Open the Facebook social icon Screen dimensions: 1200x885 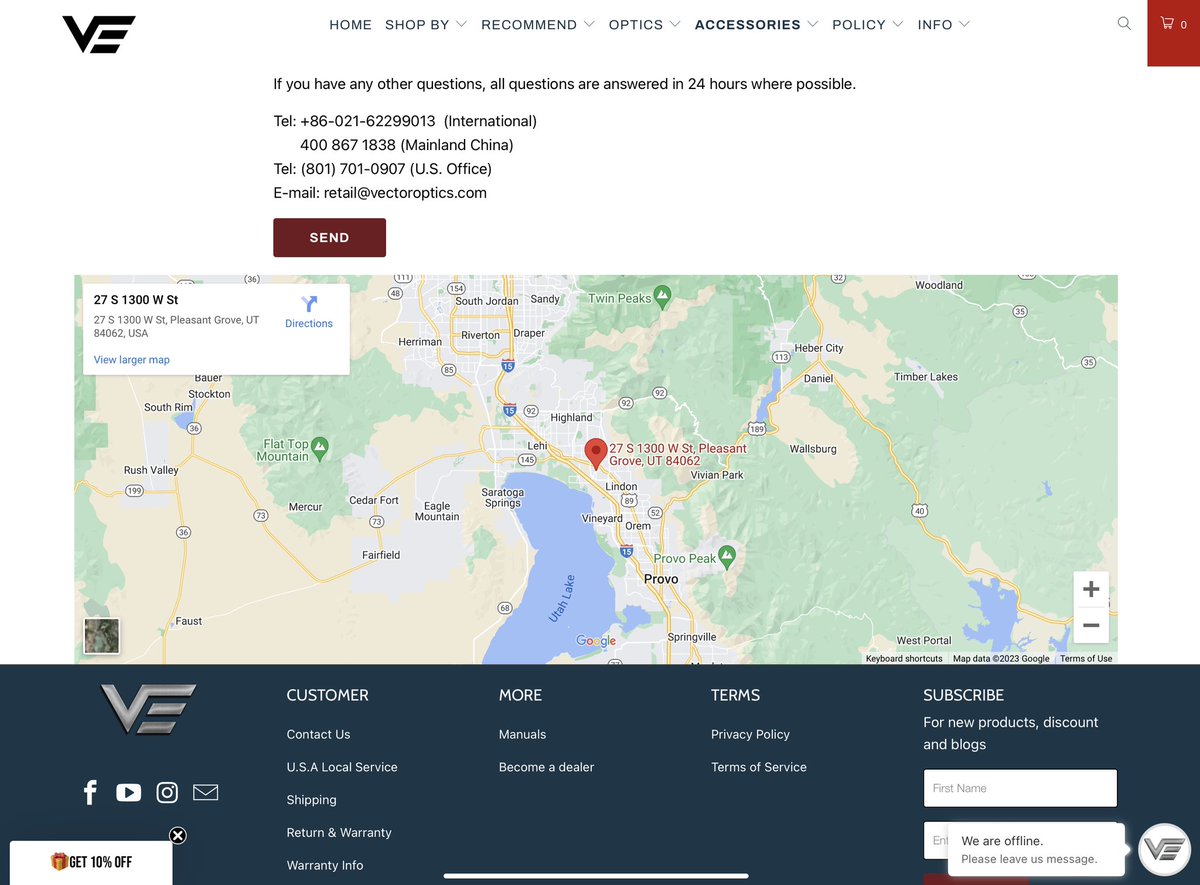[90, 793]
